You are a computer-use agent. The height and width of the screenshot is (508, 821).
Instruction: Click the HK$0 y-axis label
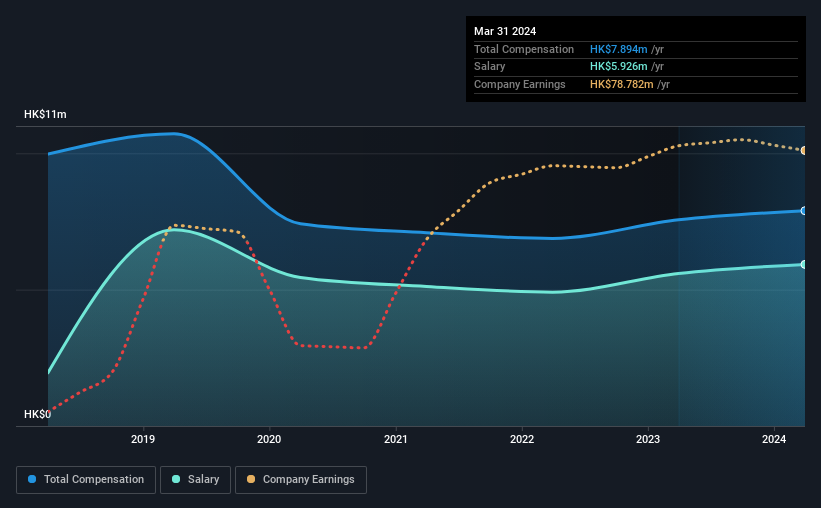point(37,414)
